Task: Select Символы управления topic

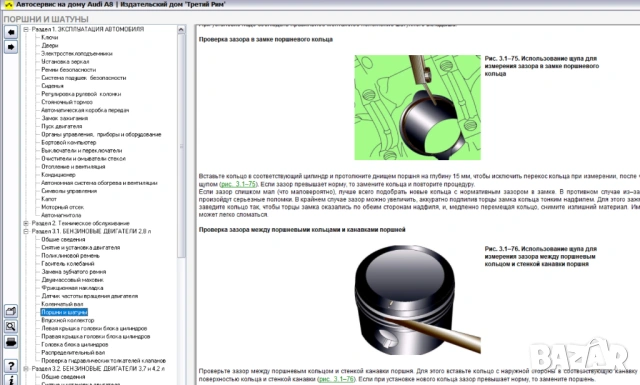Action: pos(69,191)
